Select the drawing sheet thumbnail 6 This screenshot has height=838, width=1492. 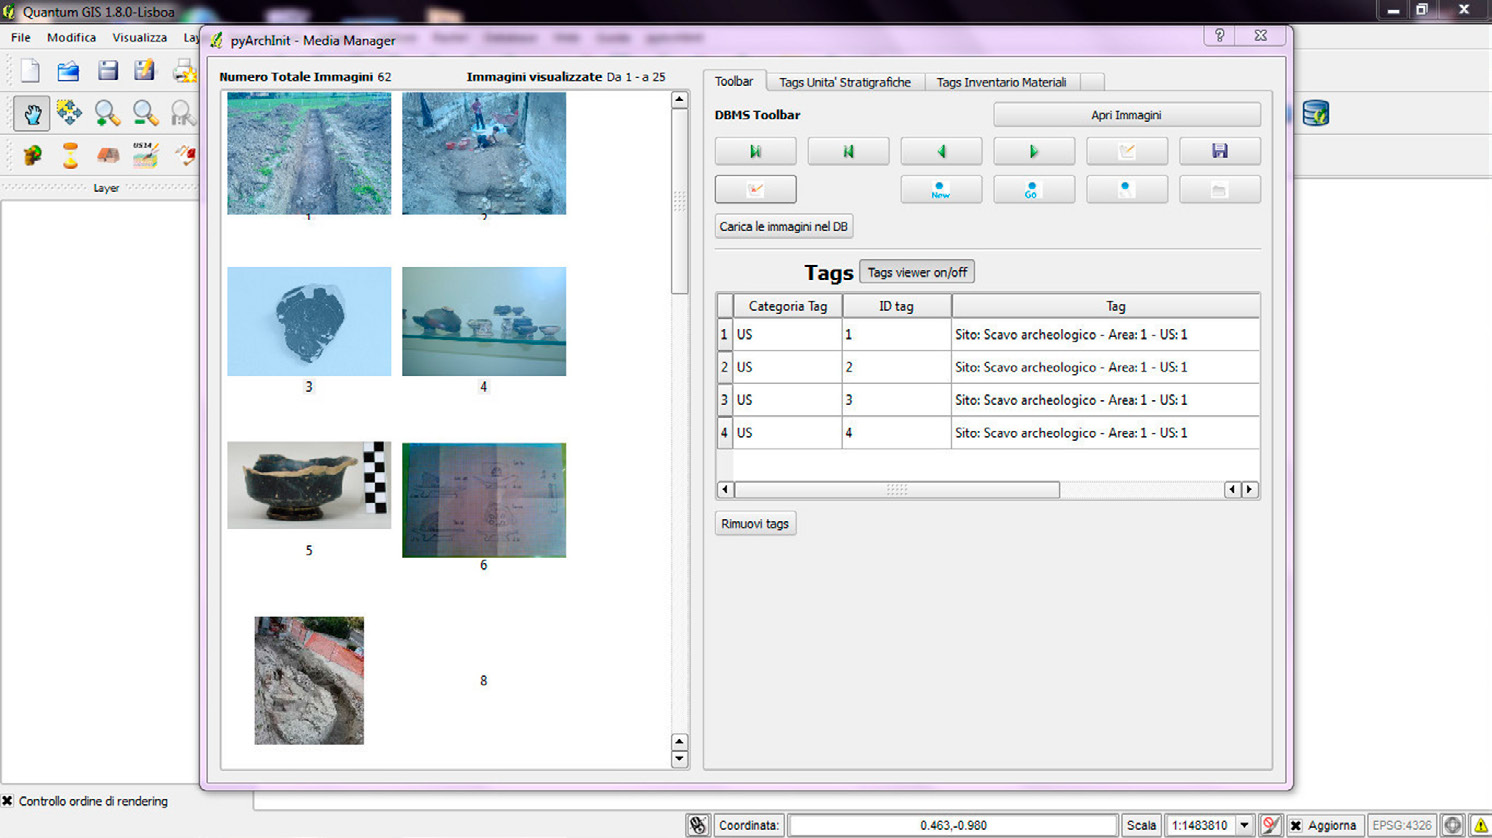pos(484,500)
